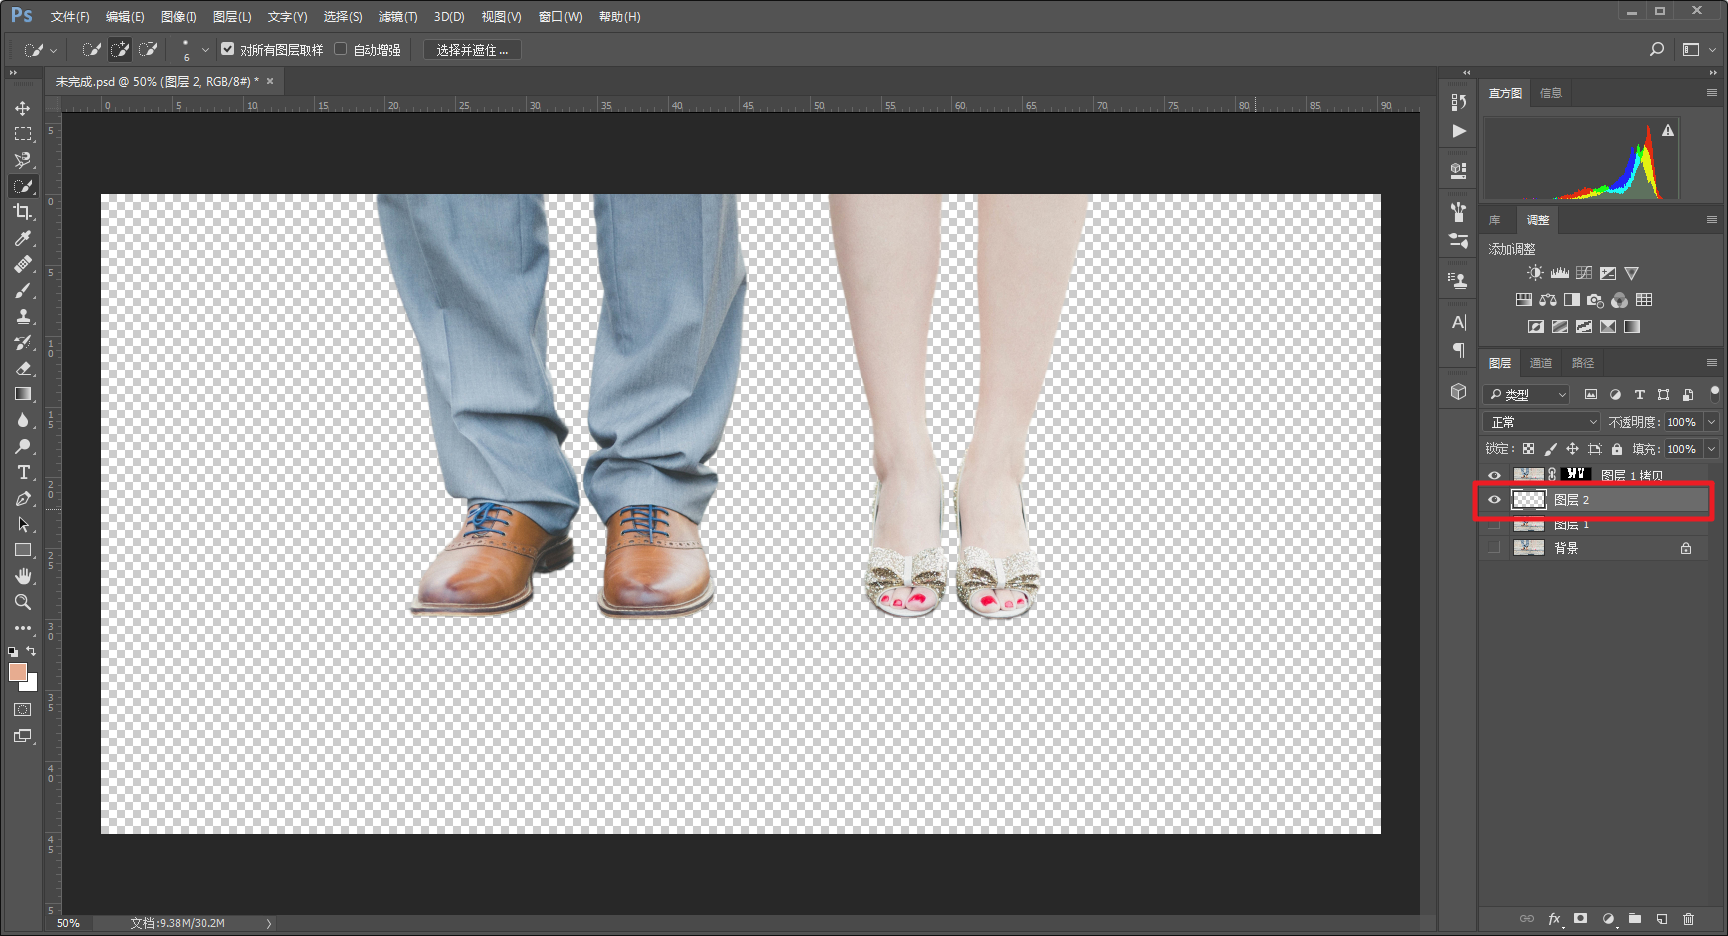Screen dimensions: 1728x936
Task: Select the Eraser tool
Action: (x=23, y=368)
